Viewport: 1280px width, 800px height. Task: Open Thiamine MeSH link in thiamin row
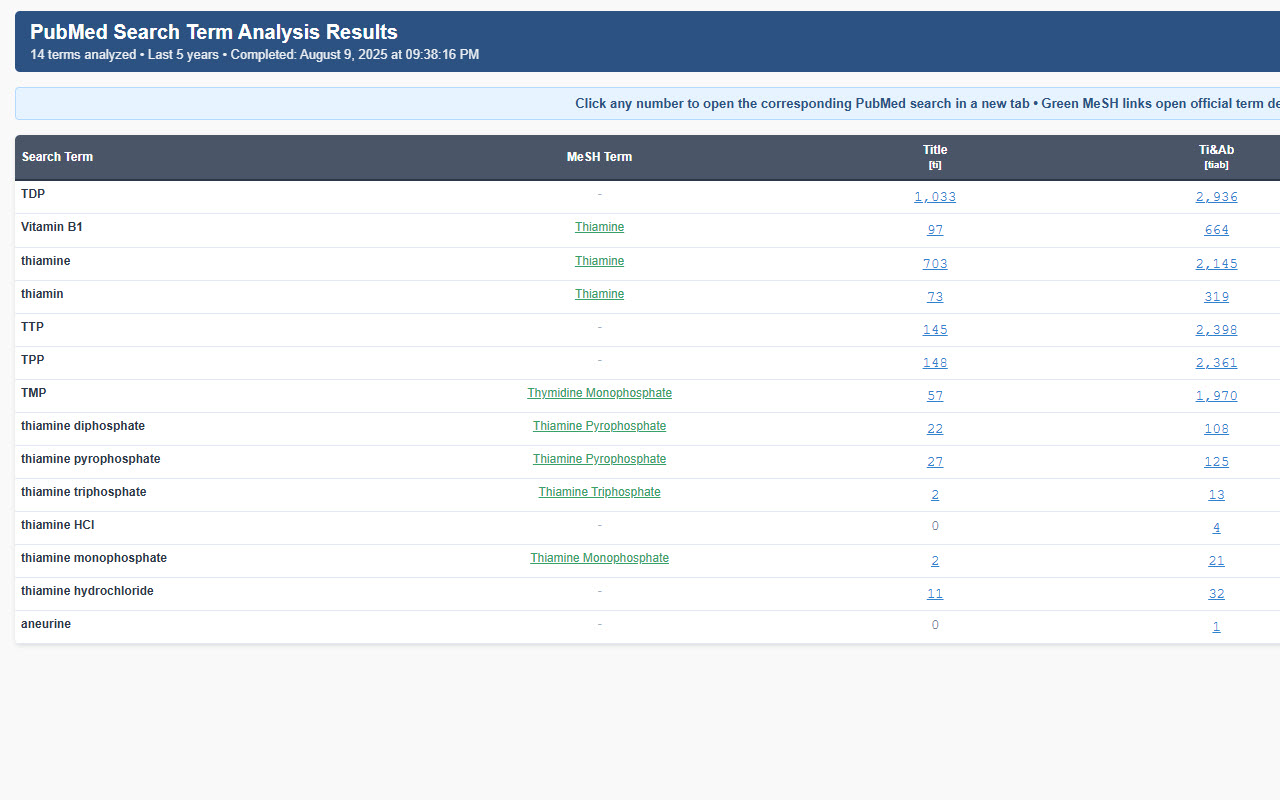coord(599,294)
